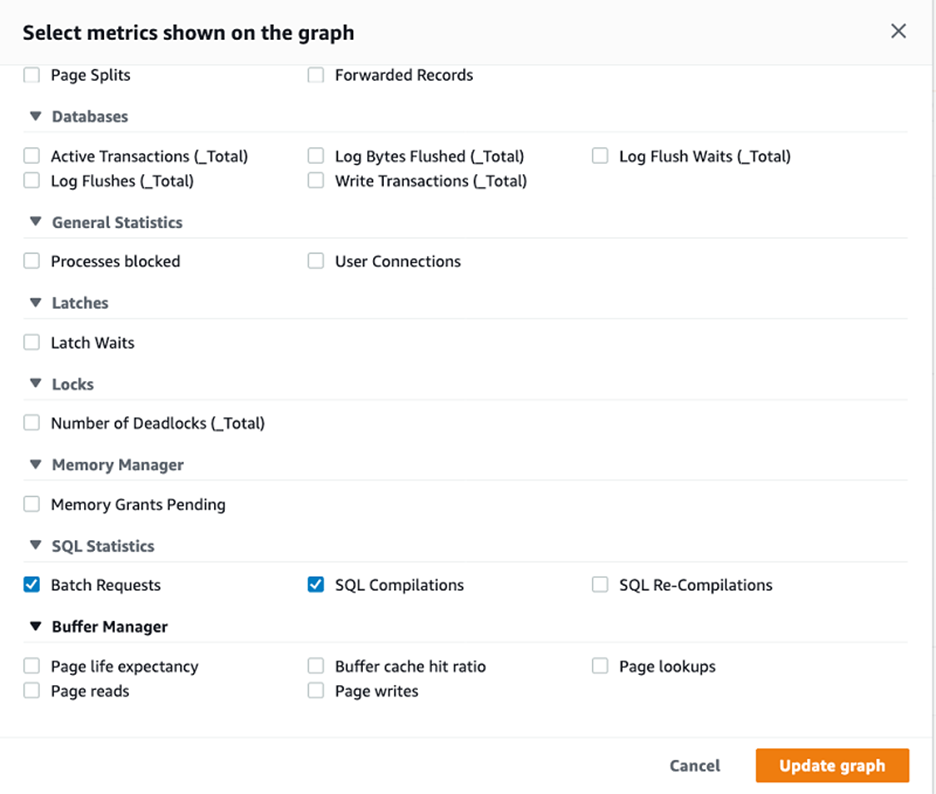Enable Log Flush Waits (_Total)
This screenshot has width=936, height=794.
tap(600, 156)
